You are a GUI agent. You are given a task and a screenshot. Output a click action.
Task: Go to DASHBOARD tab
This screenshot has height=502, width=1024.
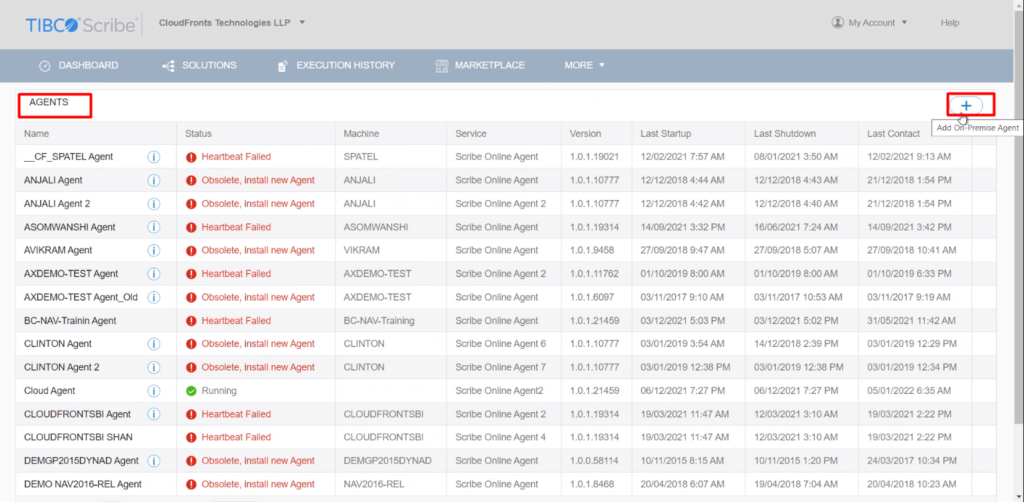(88, 65)
